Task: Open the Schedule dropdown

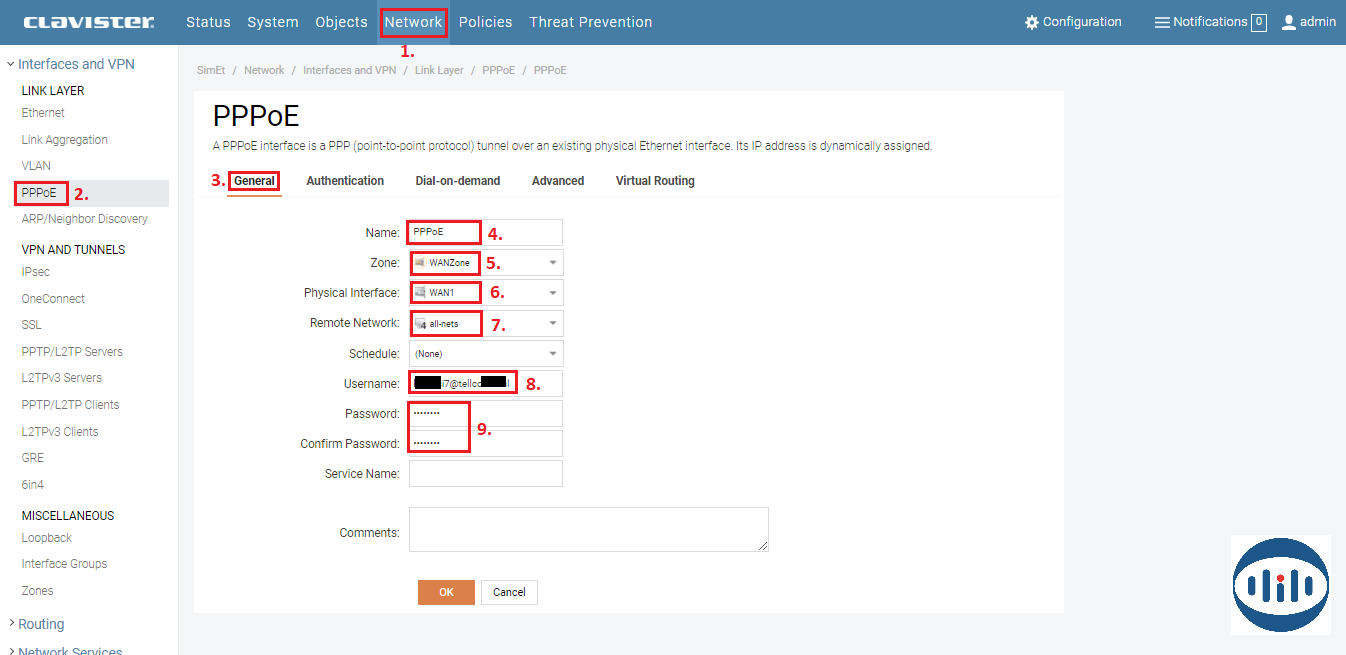Action: click(x=553, y=353)
